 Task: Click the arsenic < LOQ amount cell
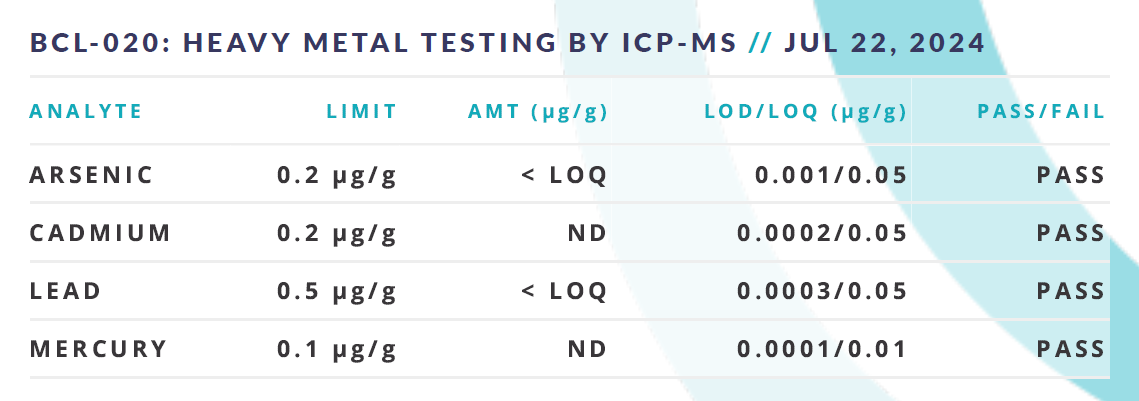click(564, 175)
